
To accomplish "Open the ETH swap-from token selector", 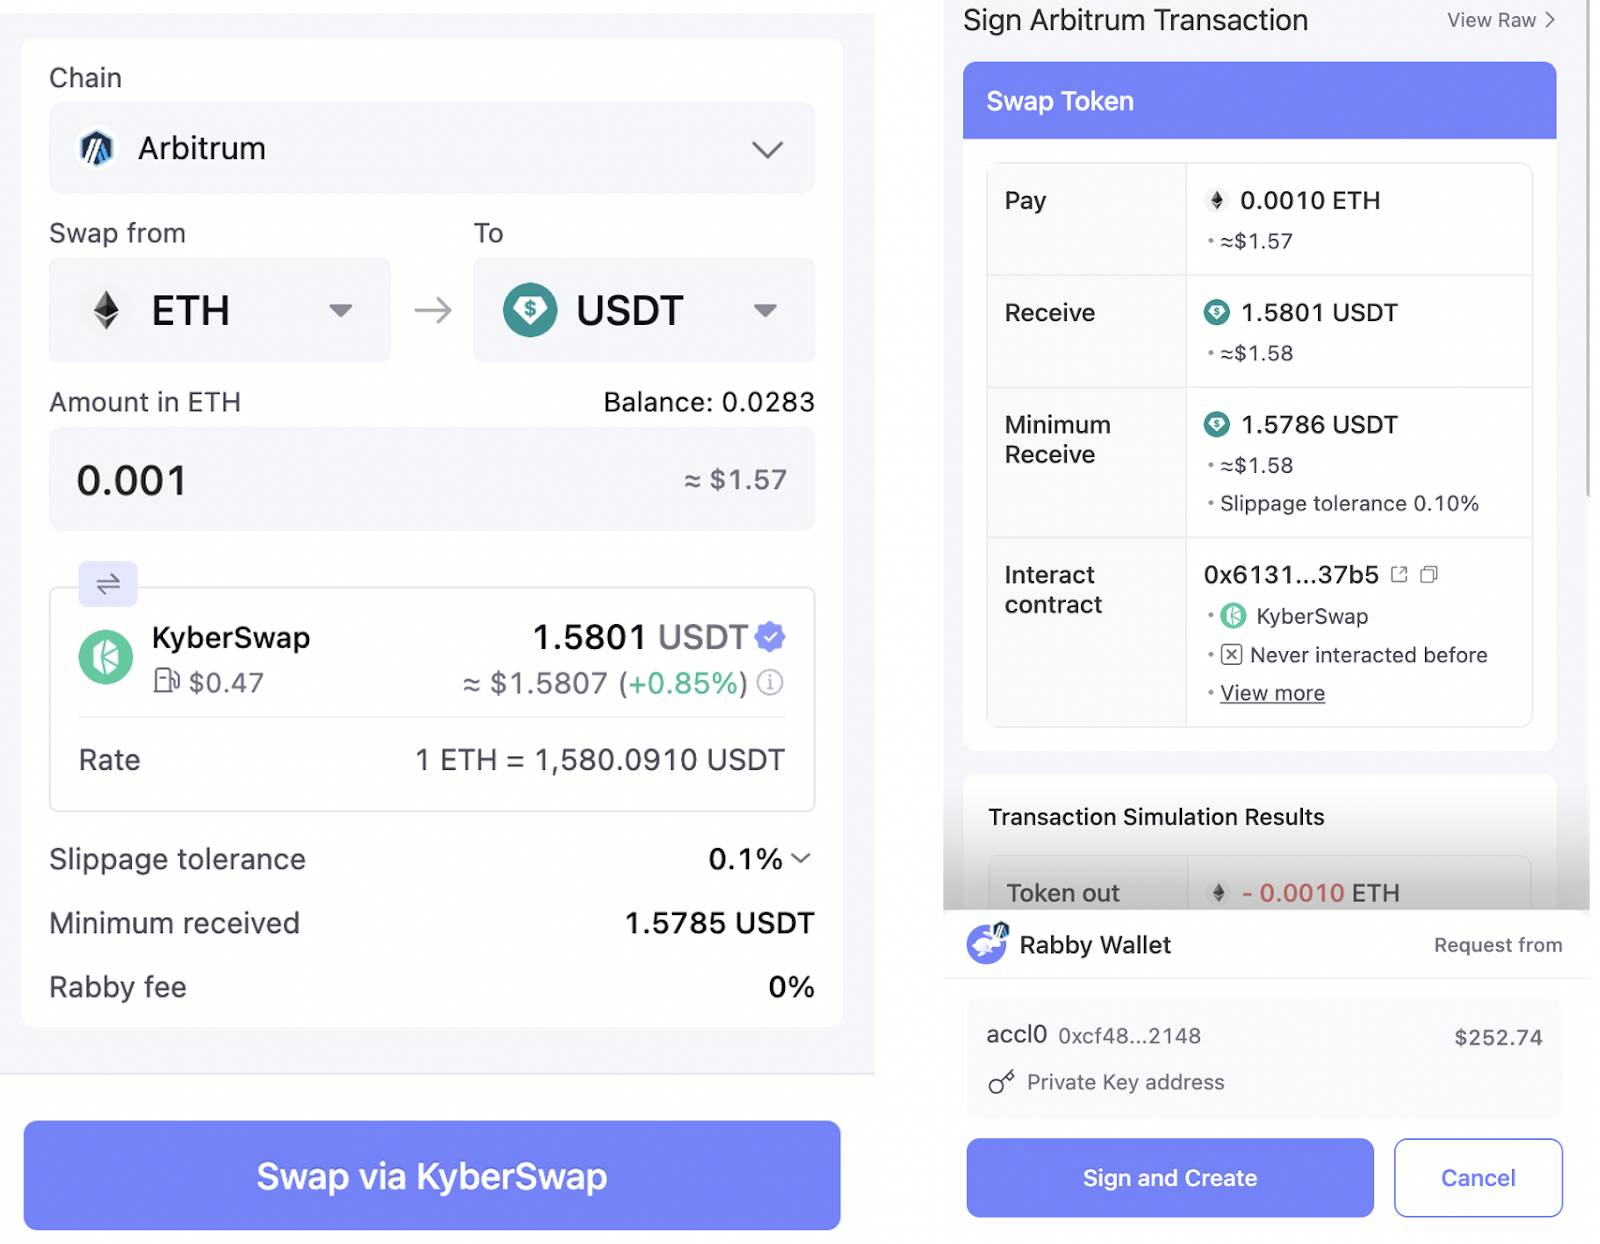I will pos(220,310).
